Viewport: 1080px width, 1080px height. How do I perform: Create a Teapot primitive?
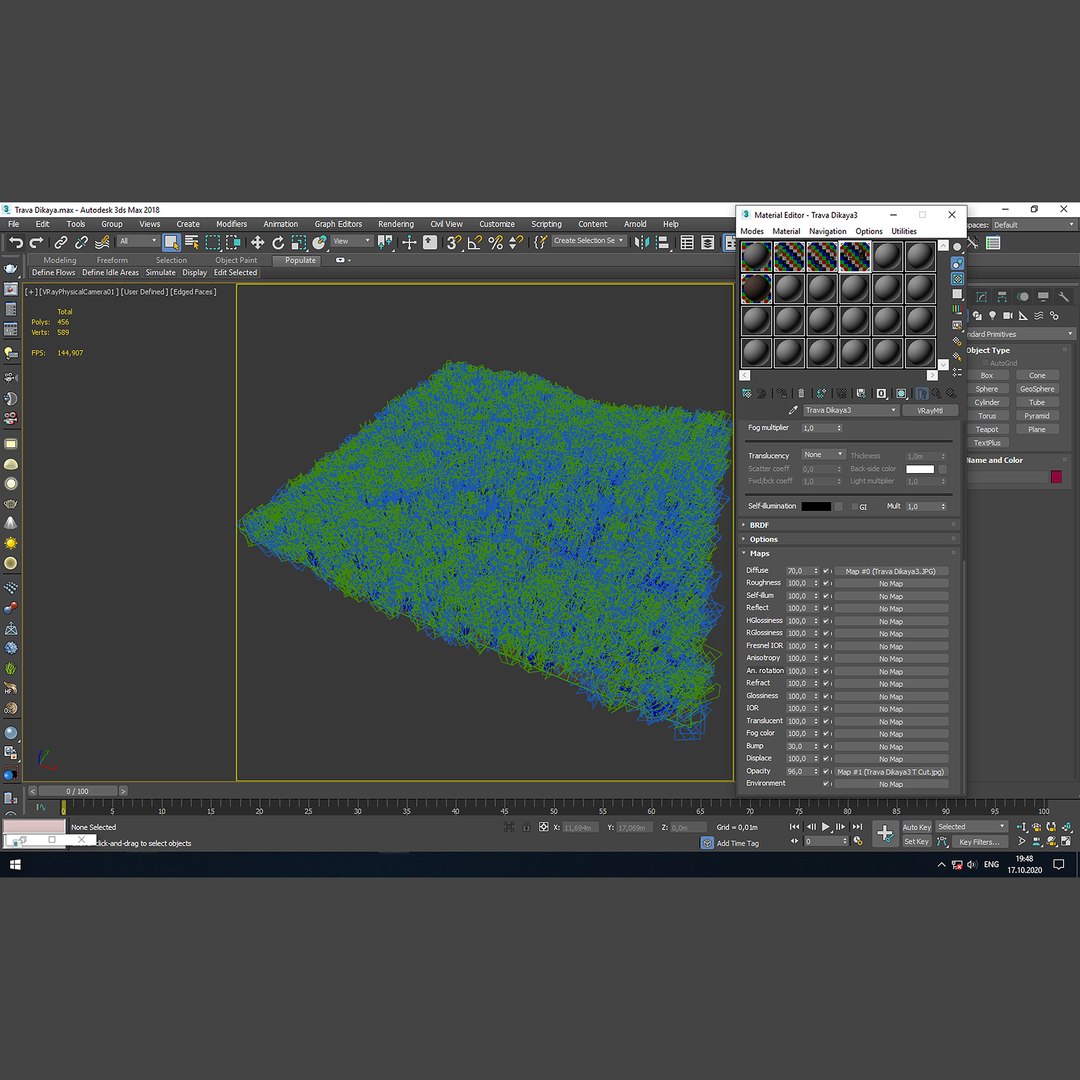(x=986, y=429)
